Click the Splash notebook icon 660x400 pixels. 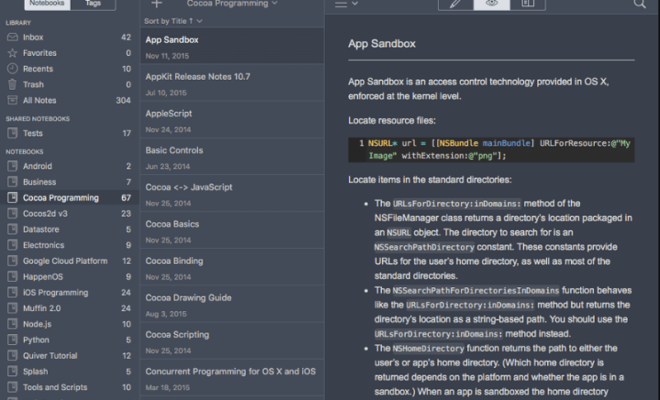13,371
